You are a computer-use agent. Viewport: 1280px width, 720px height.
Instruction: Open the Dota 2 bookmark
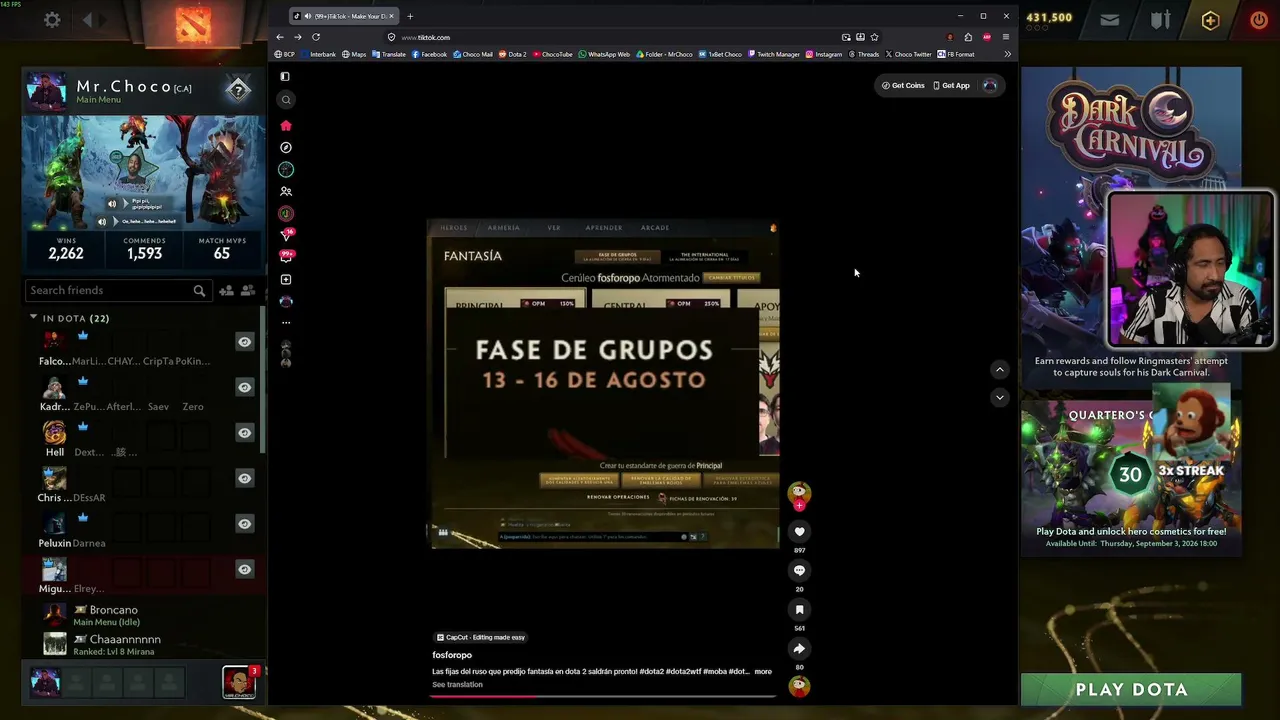512,54
